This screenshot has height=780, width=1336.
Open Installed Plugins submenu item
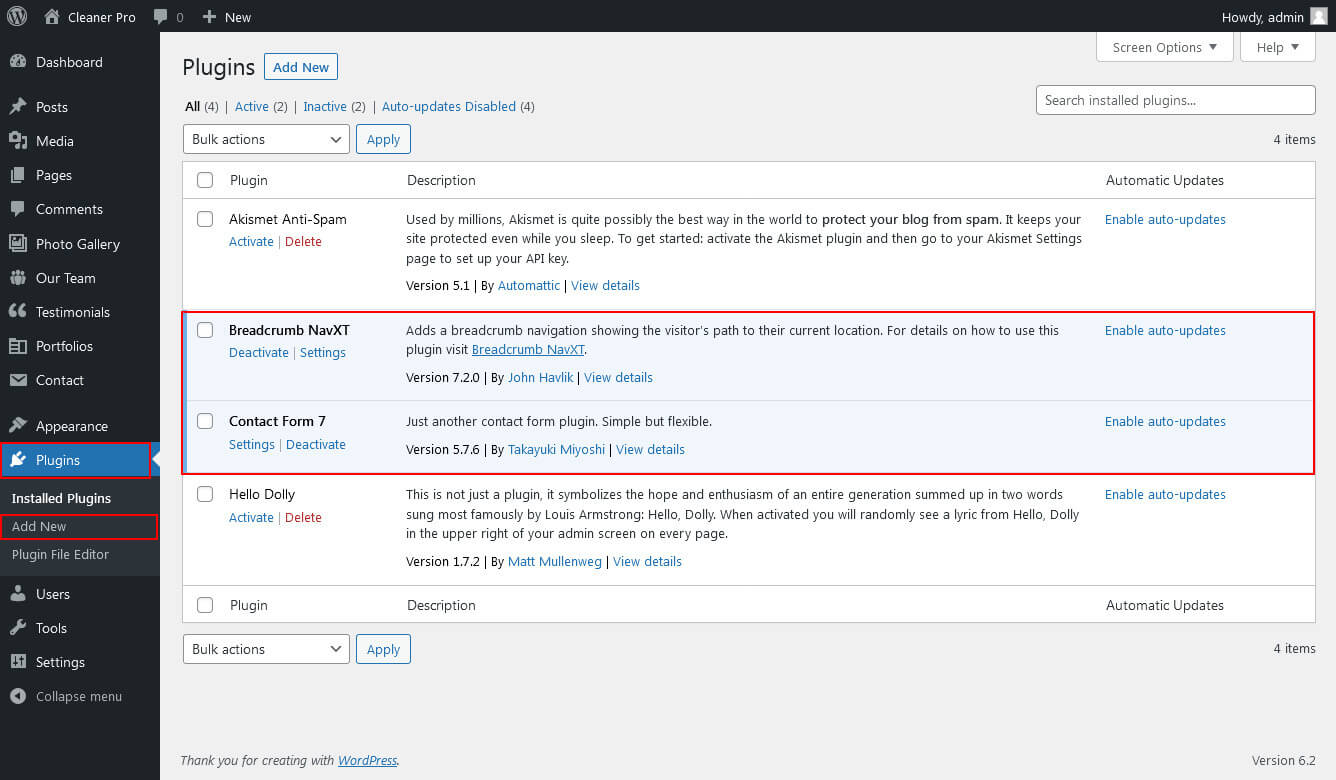[61, 498]
